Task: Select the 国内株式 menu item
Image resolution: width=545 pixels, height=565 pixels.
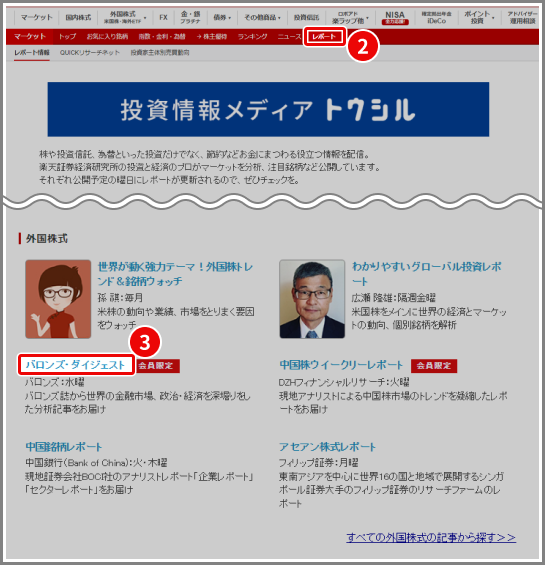Action: coord(78,17)
